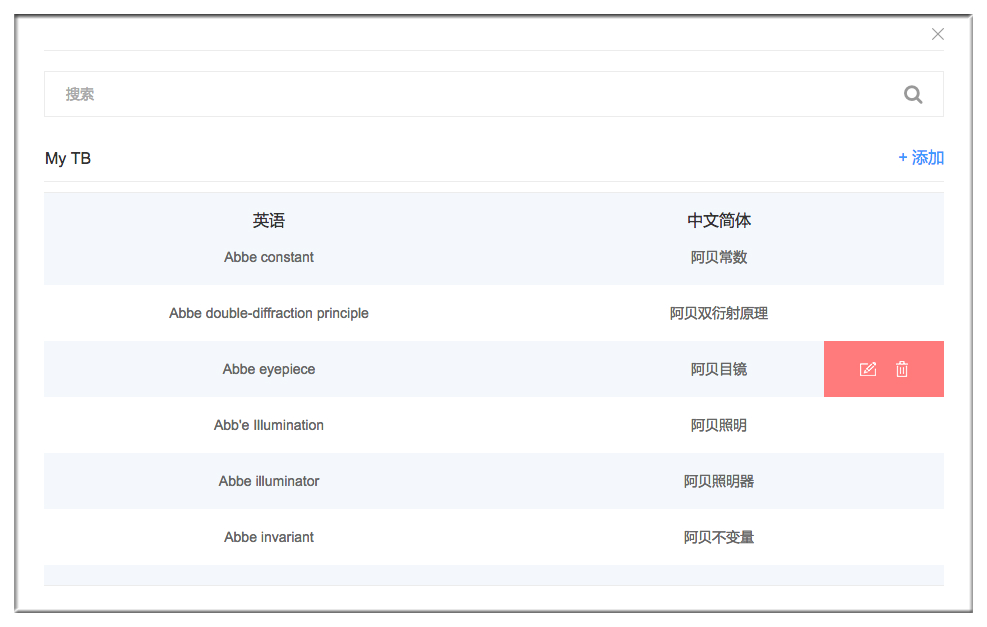
Task: Select the translation 阿贝照明器
Action: [x=719, y=481]
